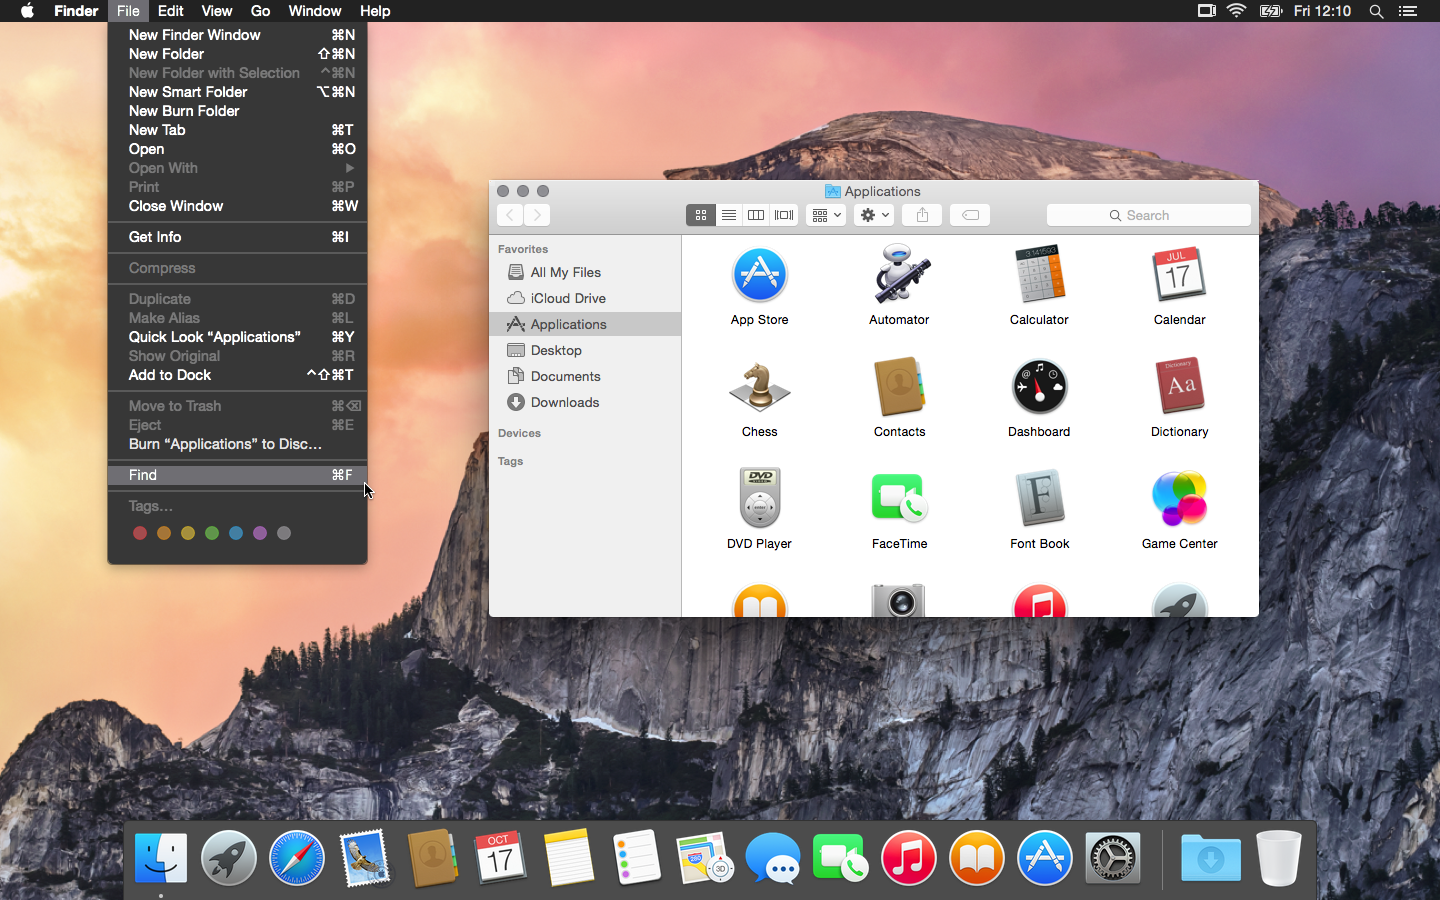Apply the red tag color
Screen dimensions: 1440x900
pyautogui.click(x=140, y=533)
